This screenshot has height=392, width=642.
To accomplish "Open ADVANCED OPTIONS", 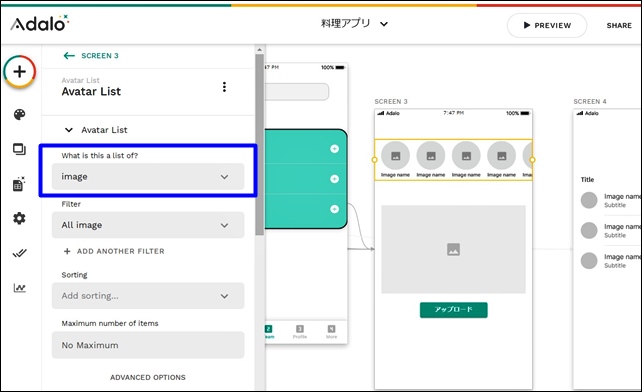I will point(148,377).
